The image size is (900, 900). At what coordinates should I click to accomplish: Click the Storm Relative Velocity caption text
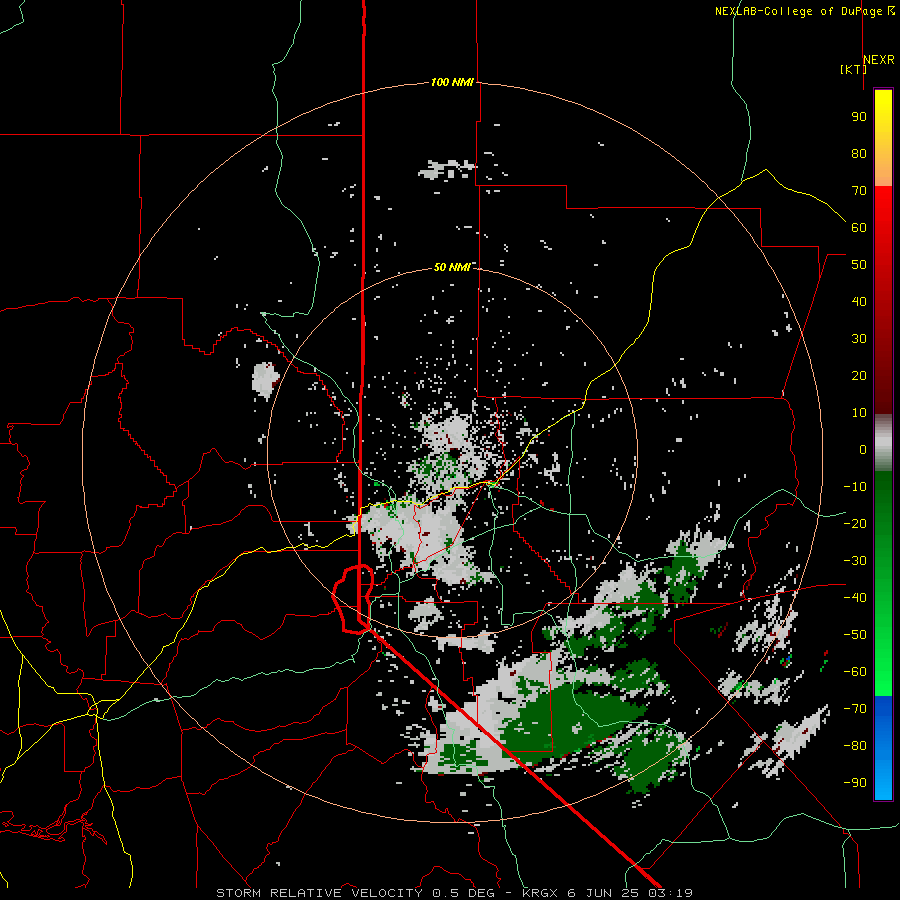pos(319,893)
